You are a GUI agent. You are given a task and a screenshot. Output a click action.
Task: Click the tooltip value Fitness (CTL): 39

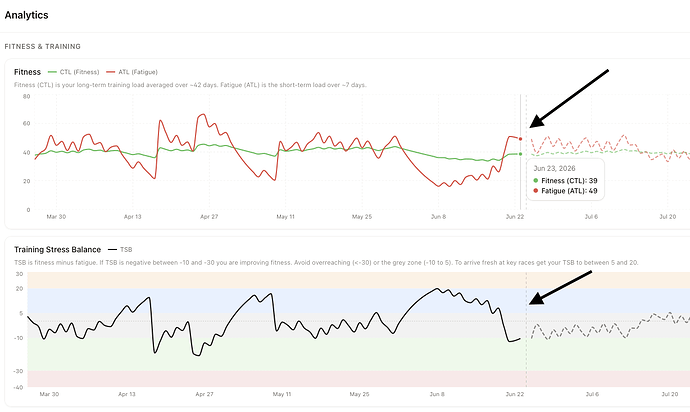[x=565, y=180]
